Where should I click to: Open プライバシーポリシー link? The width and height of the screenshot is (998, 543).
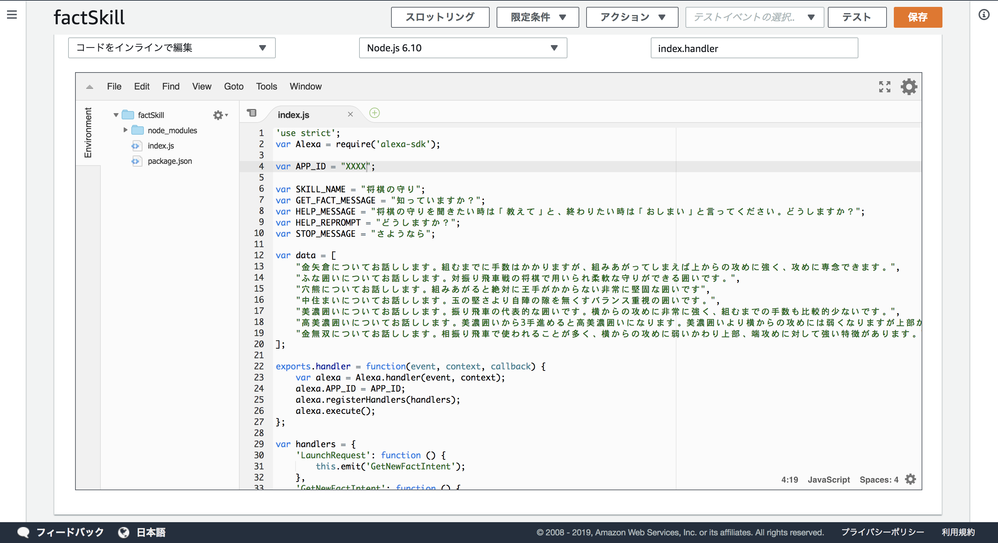882,532
